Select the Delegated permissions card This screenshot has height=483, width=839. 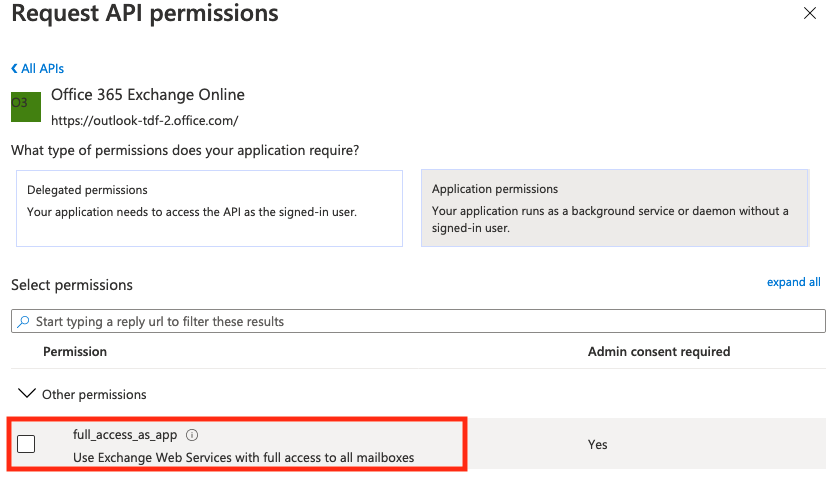[209, 208]
